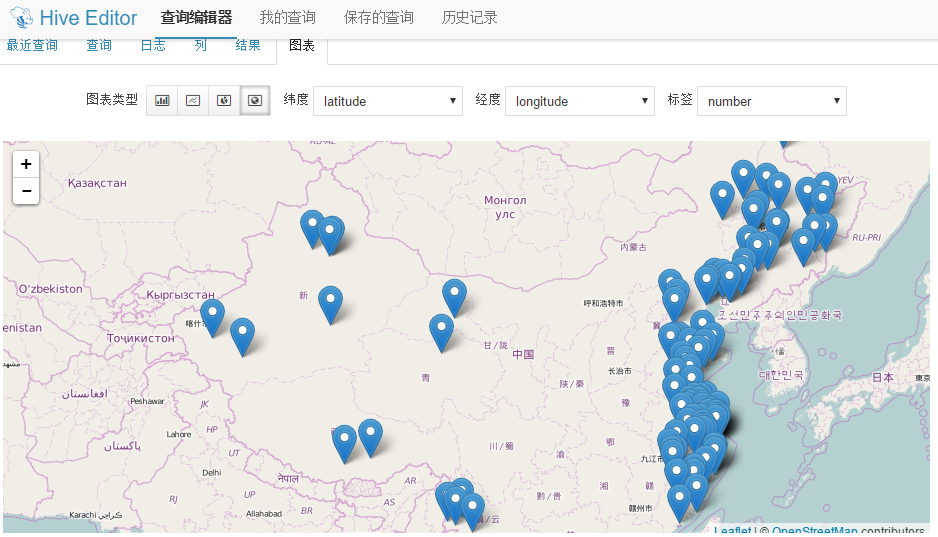Switch to the 查询 tab

coord(99,45)
